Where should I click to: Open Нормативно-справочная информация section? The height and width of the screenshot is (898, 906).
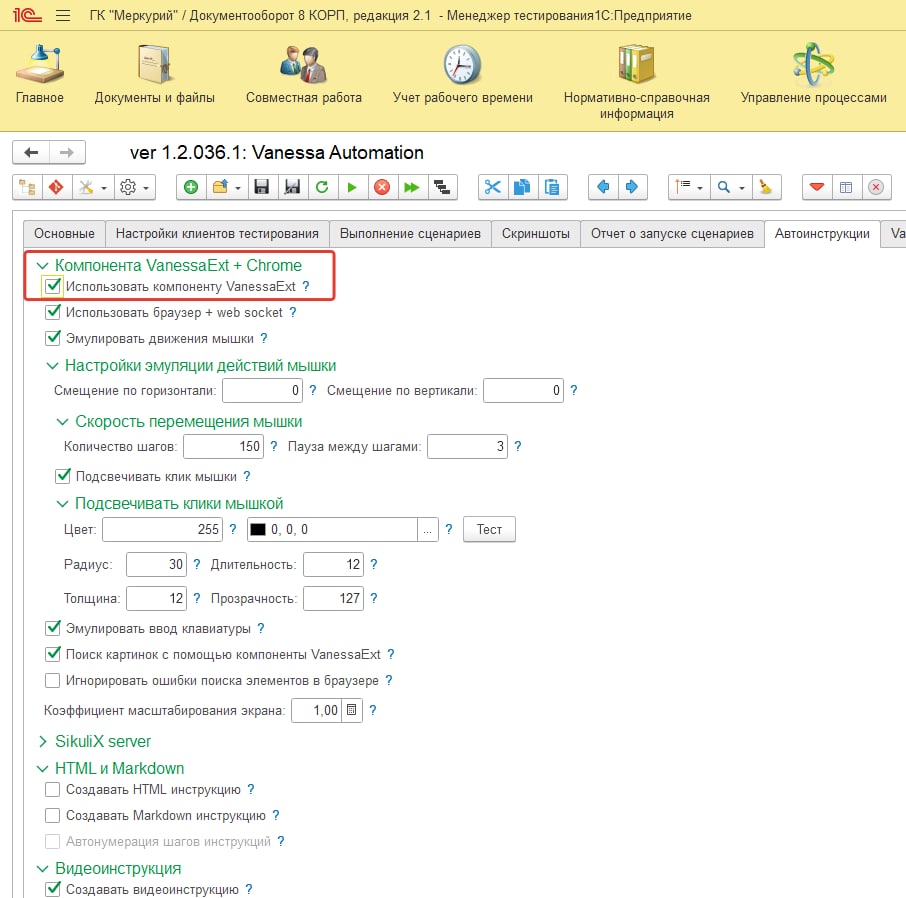tap(636, 81)
